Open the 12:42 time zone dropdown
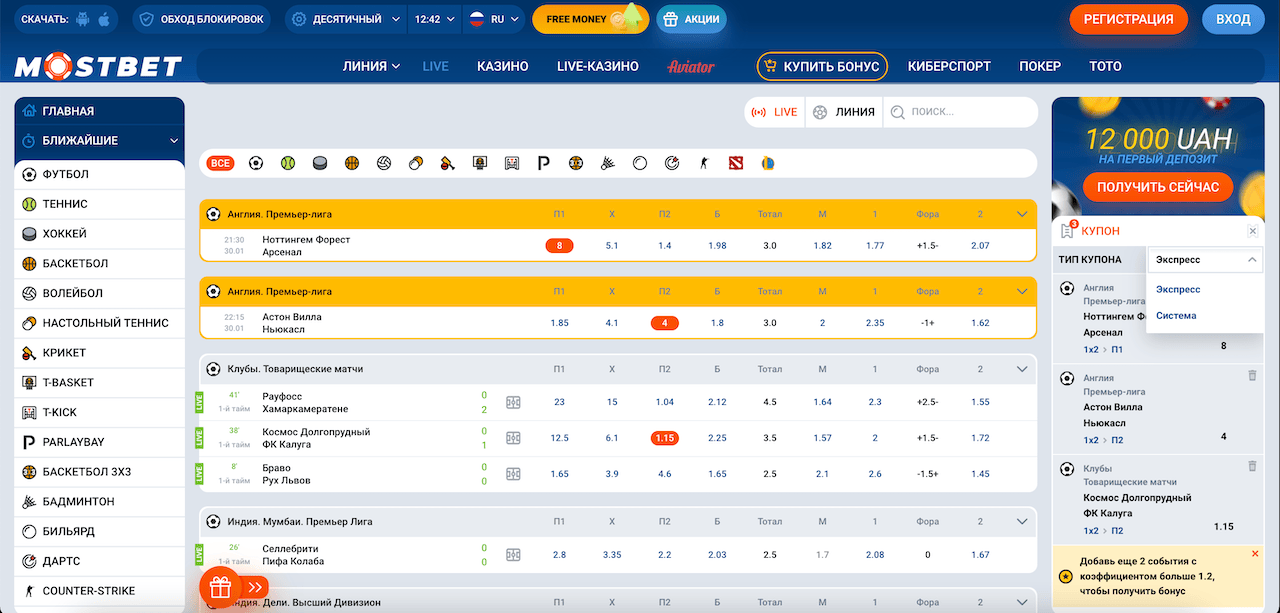The width and height of the screenshot is (1280, 613). pos(434,19)
